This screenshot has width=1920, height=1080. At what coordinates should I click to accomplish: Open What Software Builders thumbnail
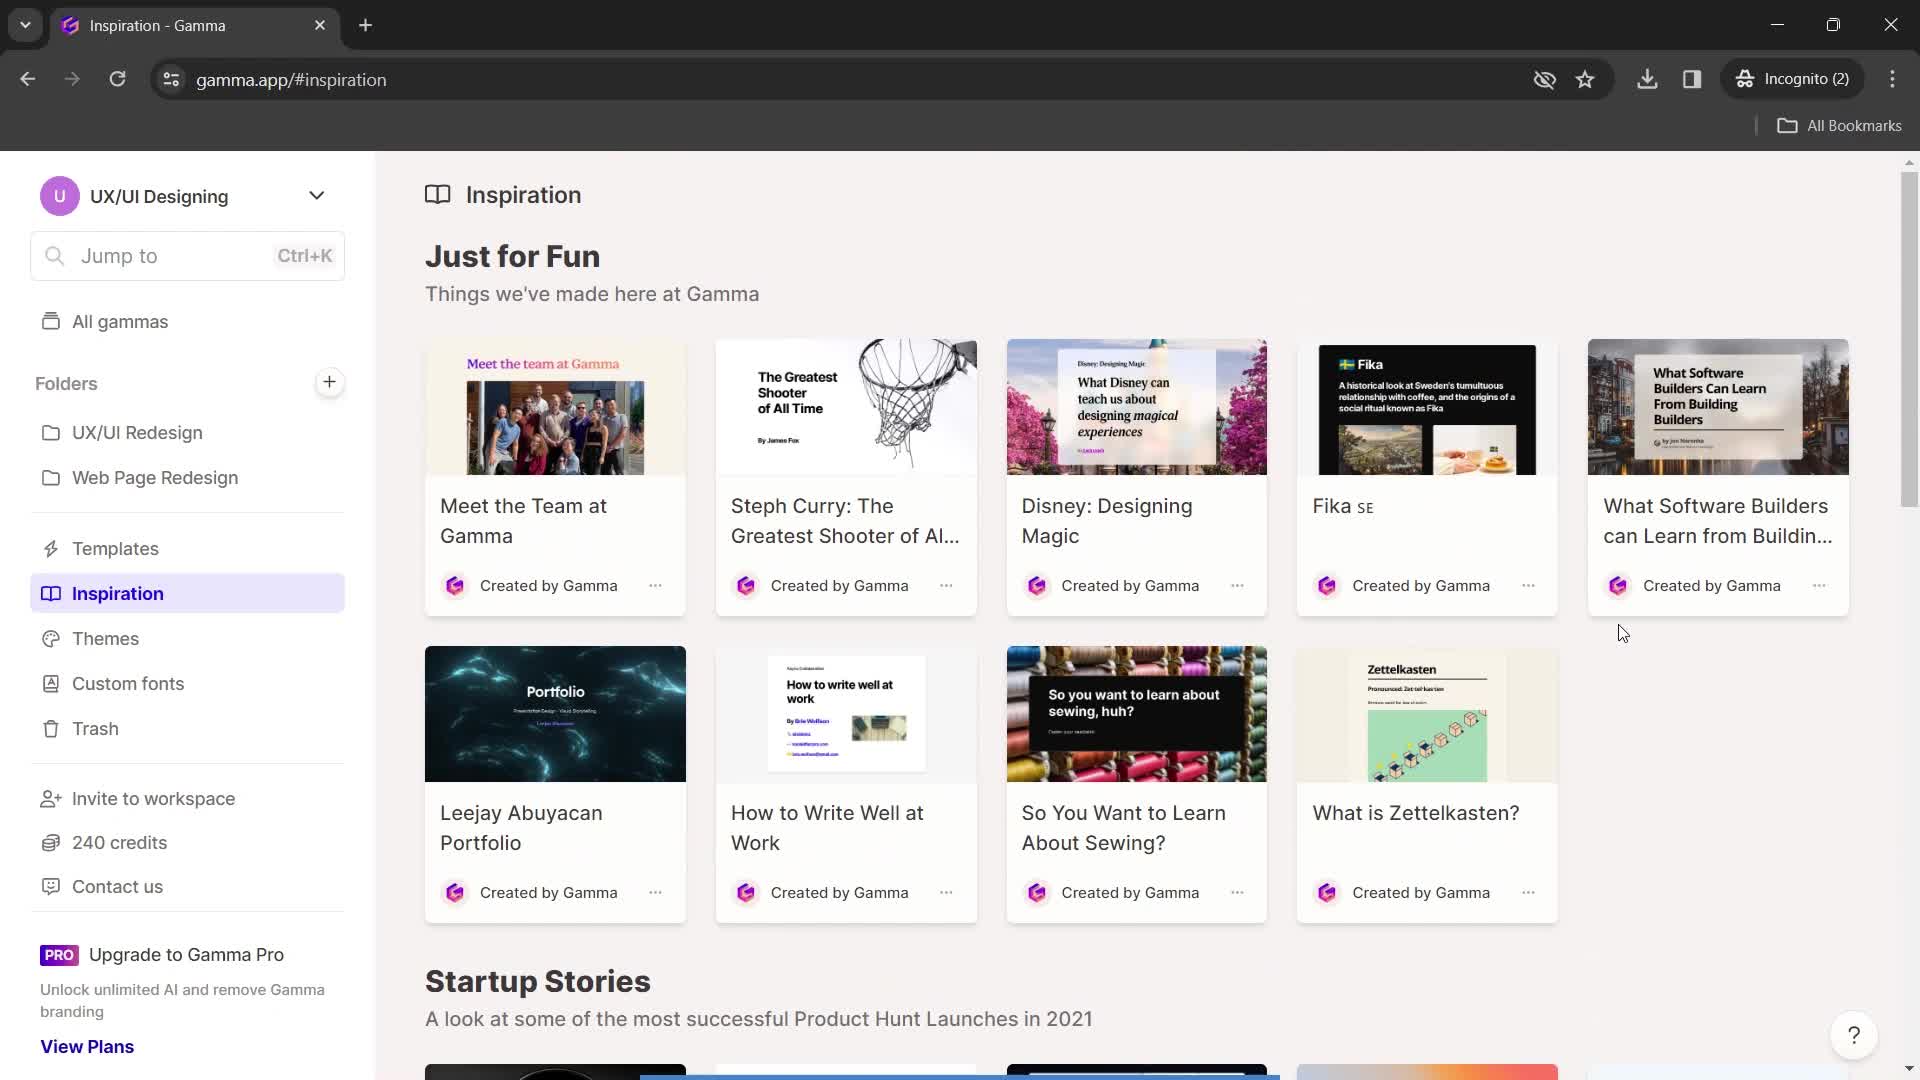[1718, 407]
